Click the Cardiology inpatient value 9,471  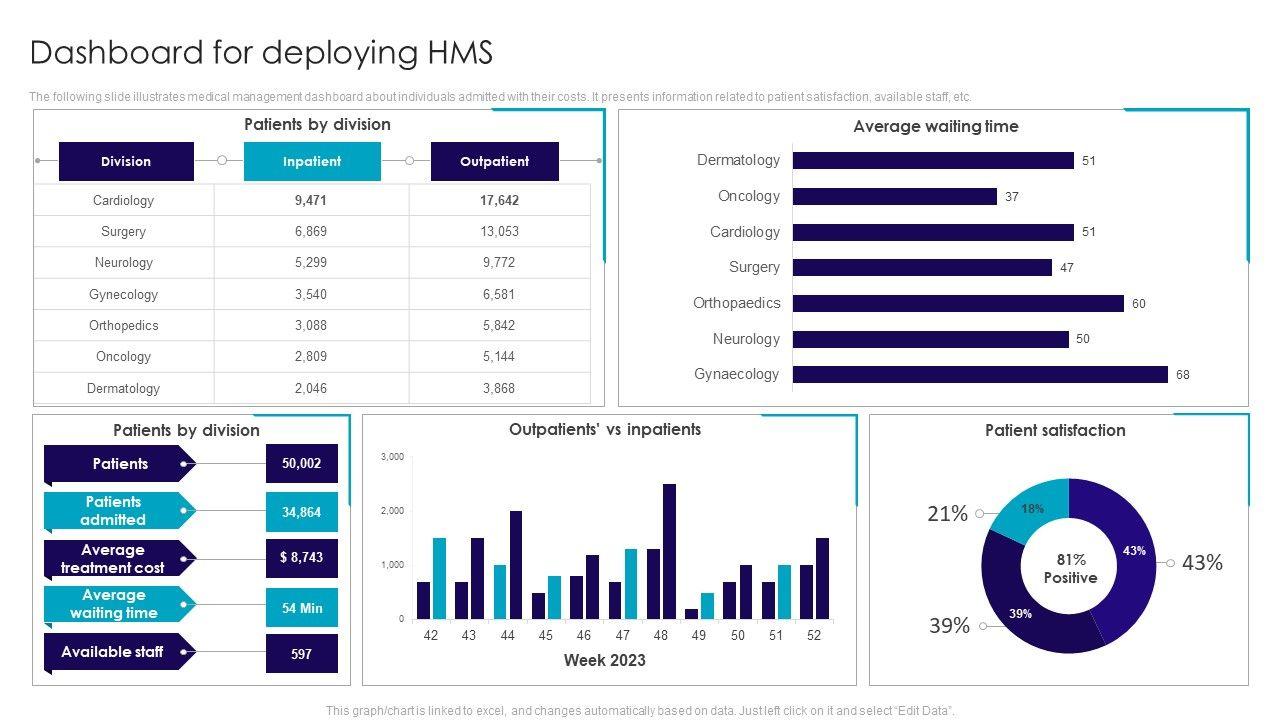[x=311, y=200]
